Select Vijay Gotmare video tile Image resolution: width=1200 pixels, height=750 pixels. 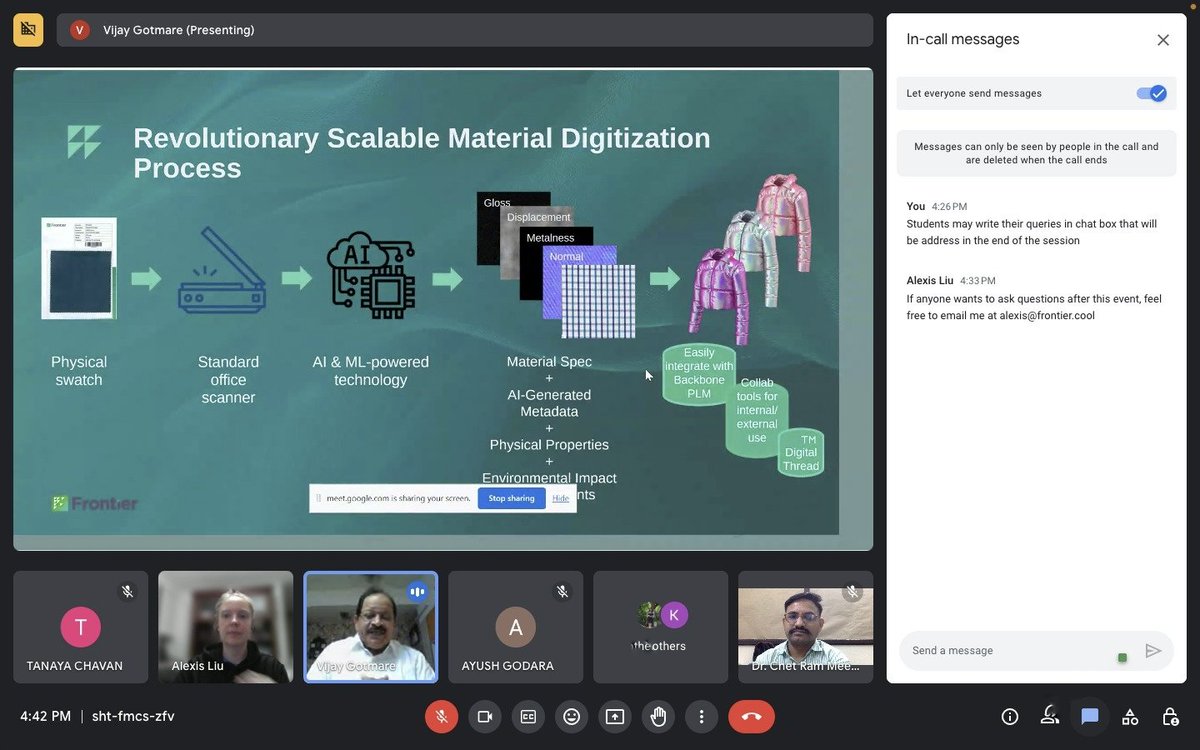coord(371,627)
